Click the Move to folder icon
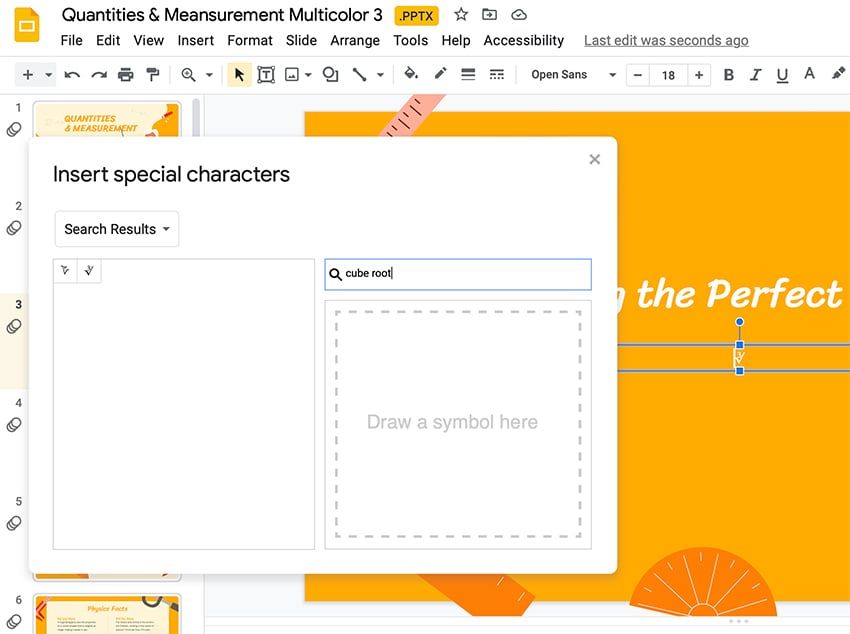850x634 pixels. 489,14
